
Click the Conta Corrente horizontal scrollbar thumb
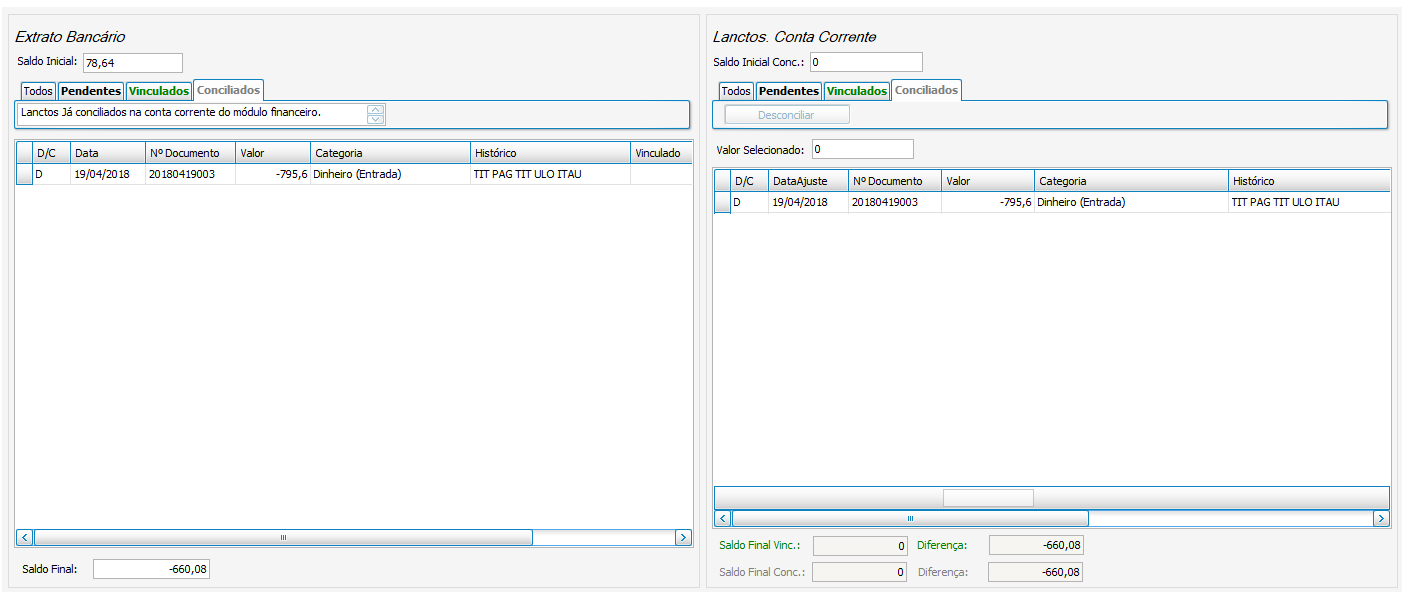coord(910,518)
